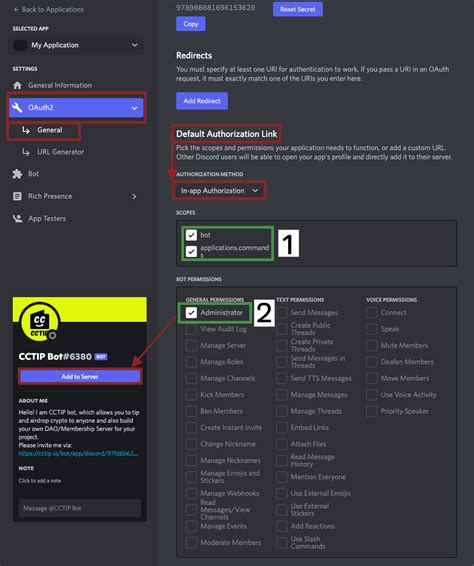This screenshot has width=474, height=566.
Task: Expand the Rich Presence submenu chevron
Action: tap(134, 197)
